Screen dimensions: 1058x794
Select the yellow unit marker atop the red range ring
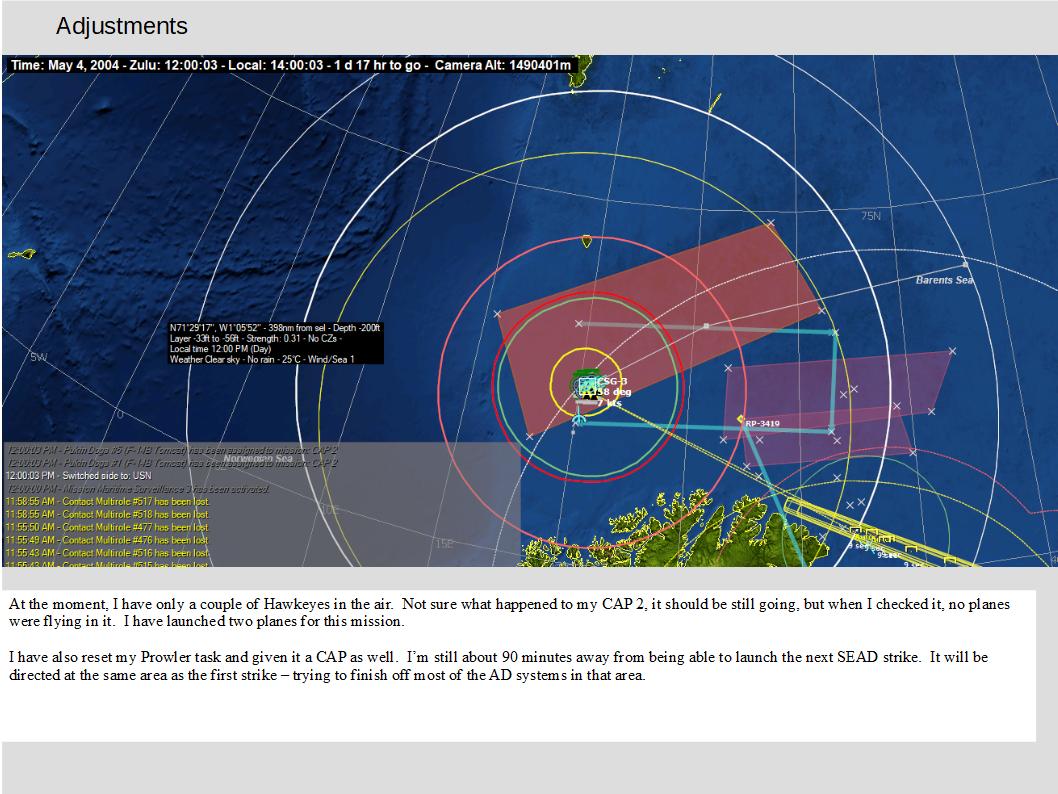pos(586,241)
